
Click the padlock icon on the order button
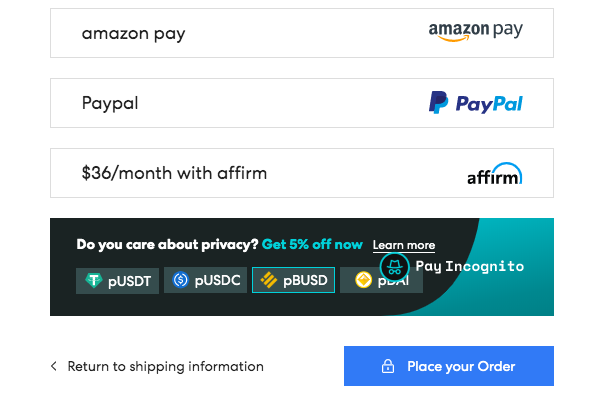click(x=388, y=367)
